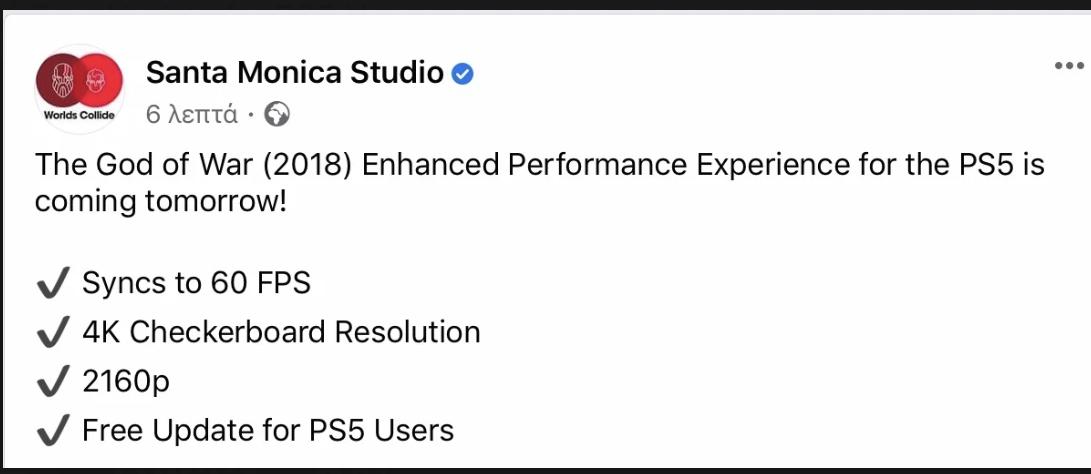This screenshot has height=474, width=1091.
Task: Click the check mark beside 2160p
Action: [53, 382]
